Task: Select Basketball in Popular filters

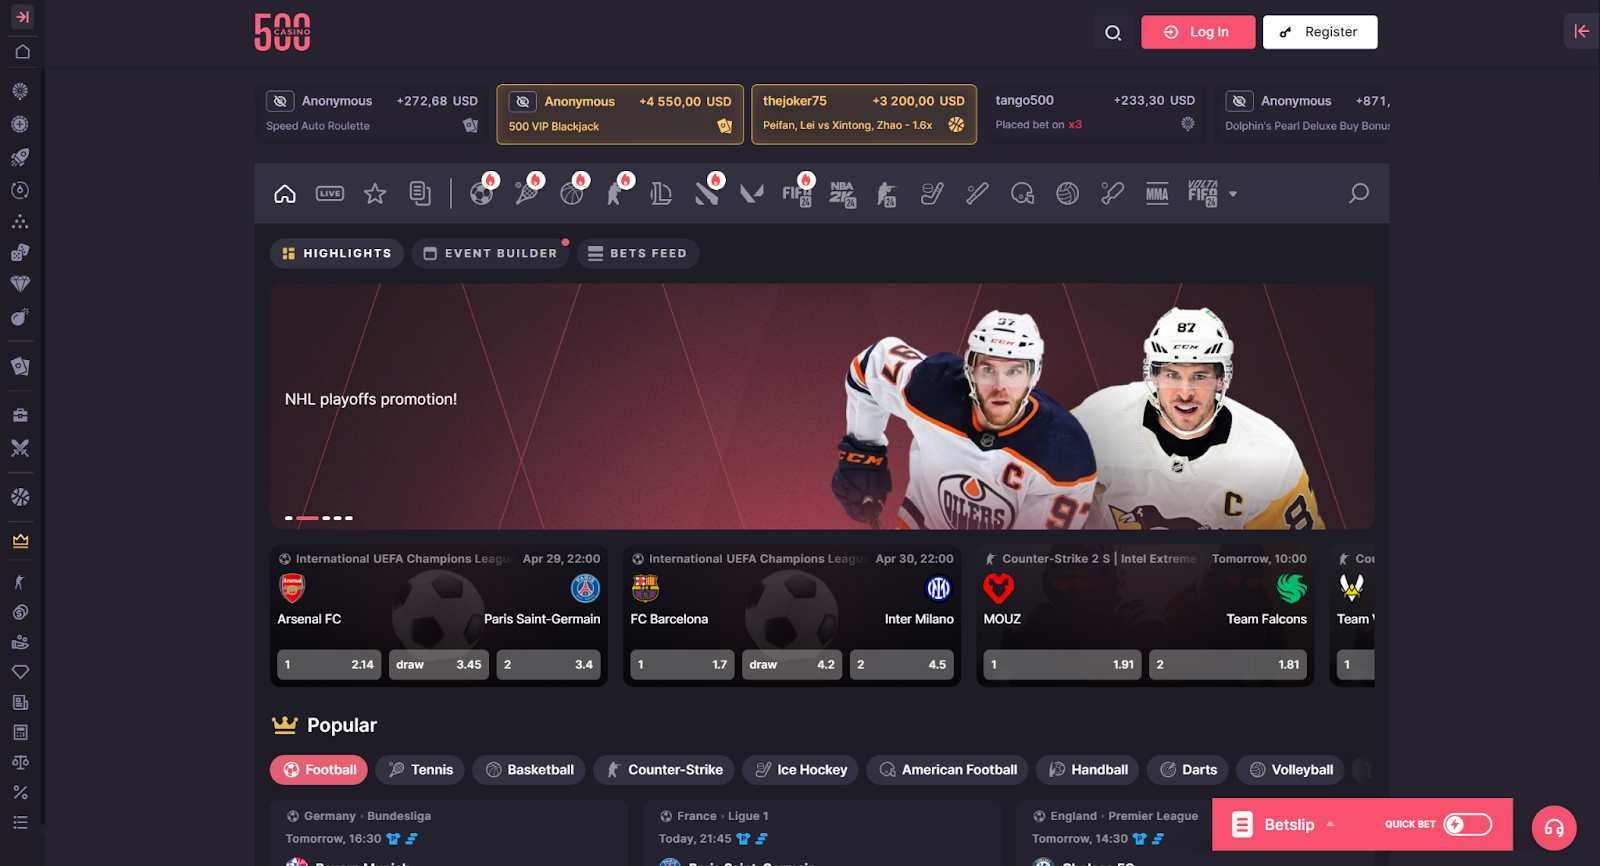Action: tap(529, 770)
